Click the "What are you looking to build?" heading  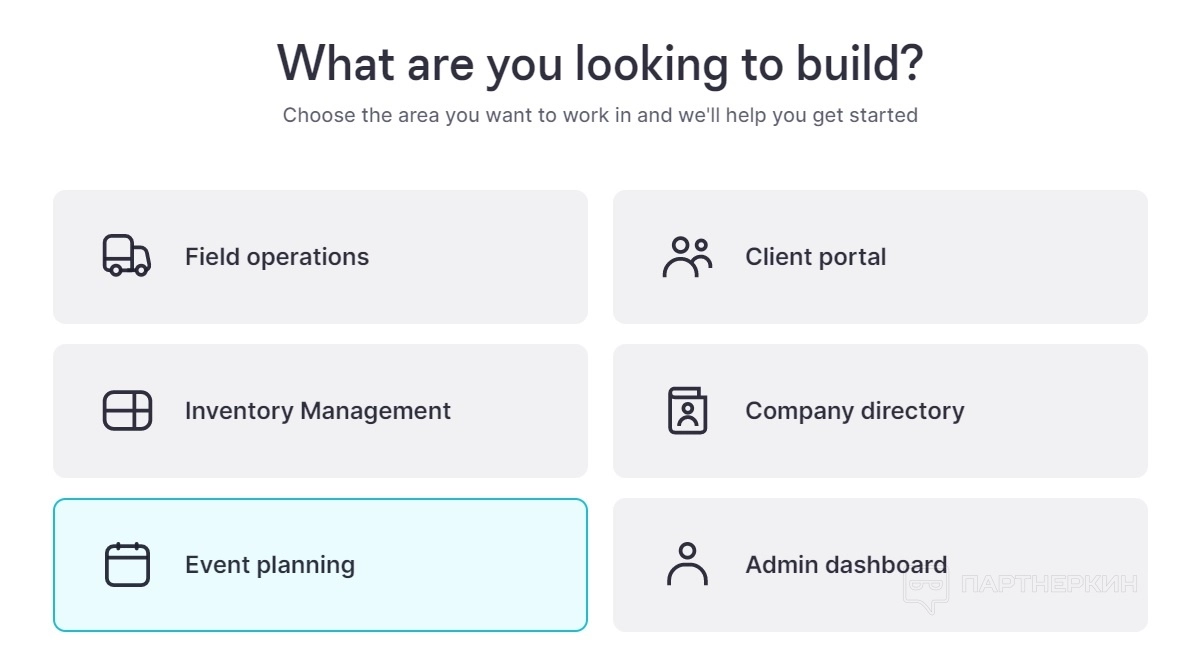pyautogui.click(x=600, y=63)
